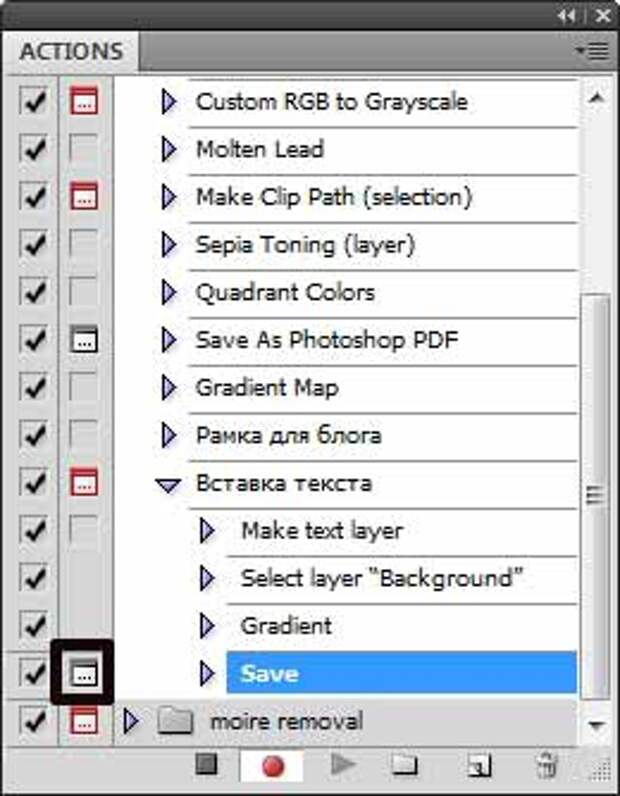Select the Make text layer step
Image resolution: width=620 pixels, height=796 pixels.
pos(321,530)
